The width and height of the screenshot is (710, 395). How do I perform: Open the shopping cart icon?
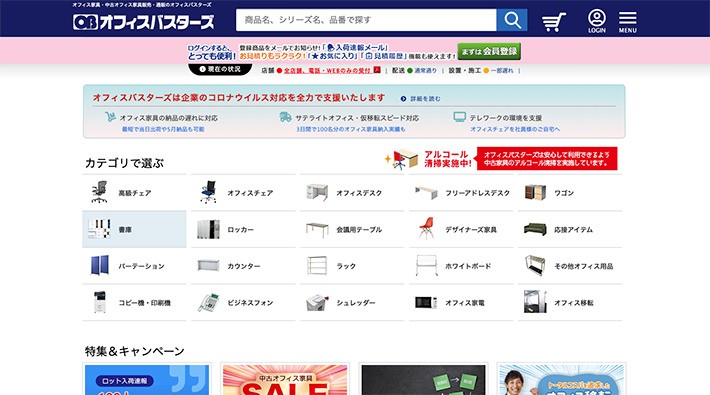point(553,22)
